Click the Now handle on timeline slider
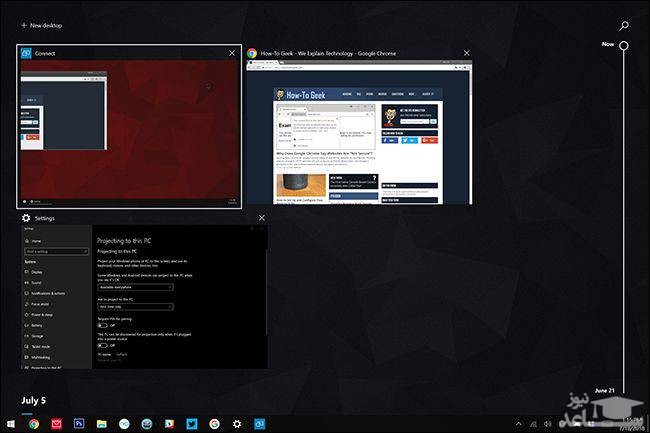 tap(624, 45)
